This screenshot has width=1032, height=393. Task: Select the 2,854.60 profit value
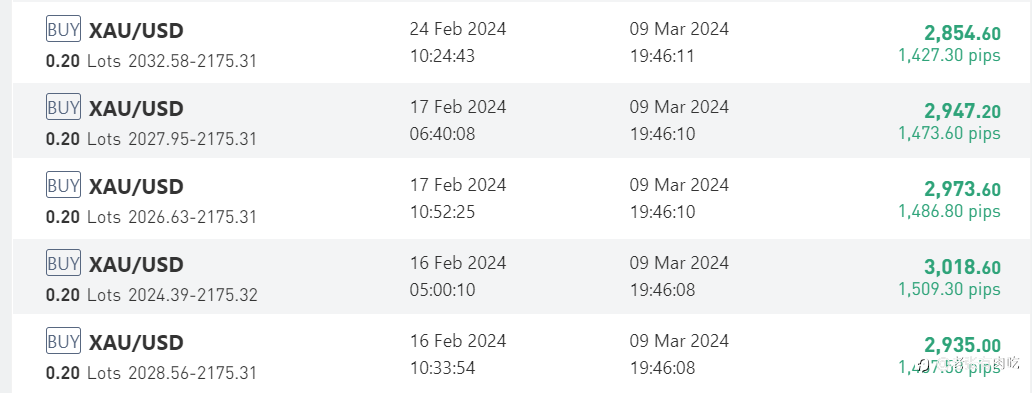tap(962, 34)
